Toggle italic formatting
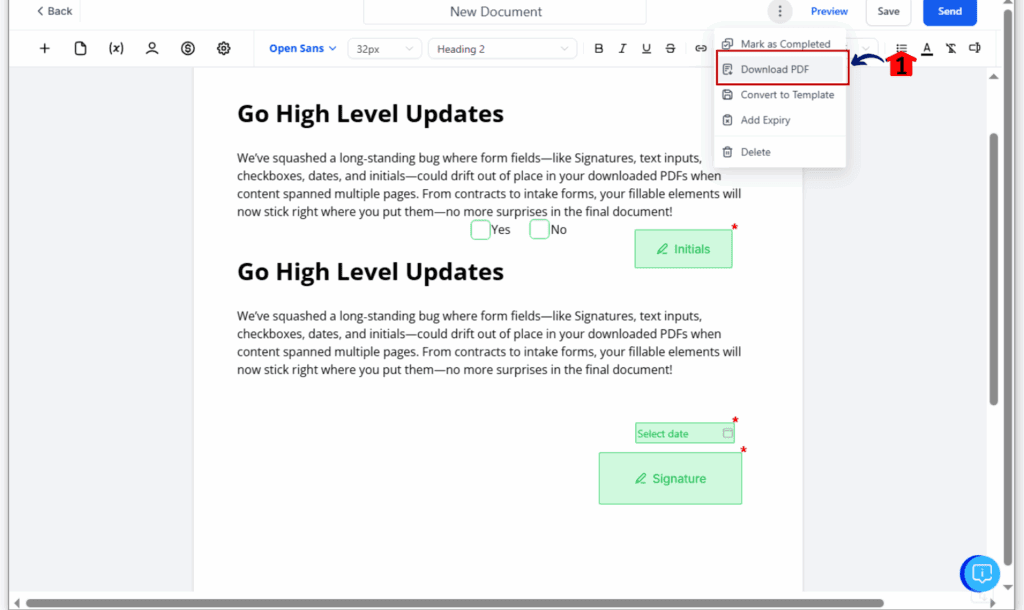 click(x=622, y=48)
